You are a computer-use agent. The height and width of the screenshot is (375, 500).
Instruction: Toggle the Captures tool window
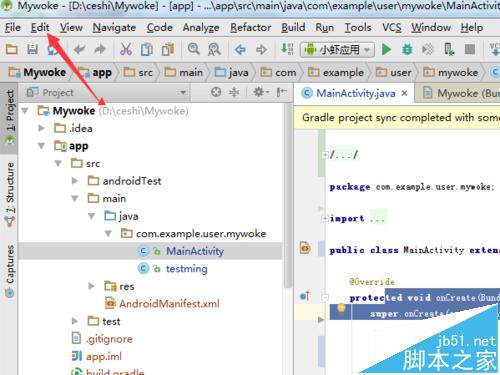tap(9, 271)
